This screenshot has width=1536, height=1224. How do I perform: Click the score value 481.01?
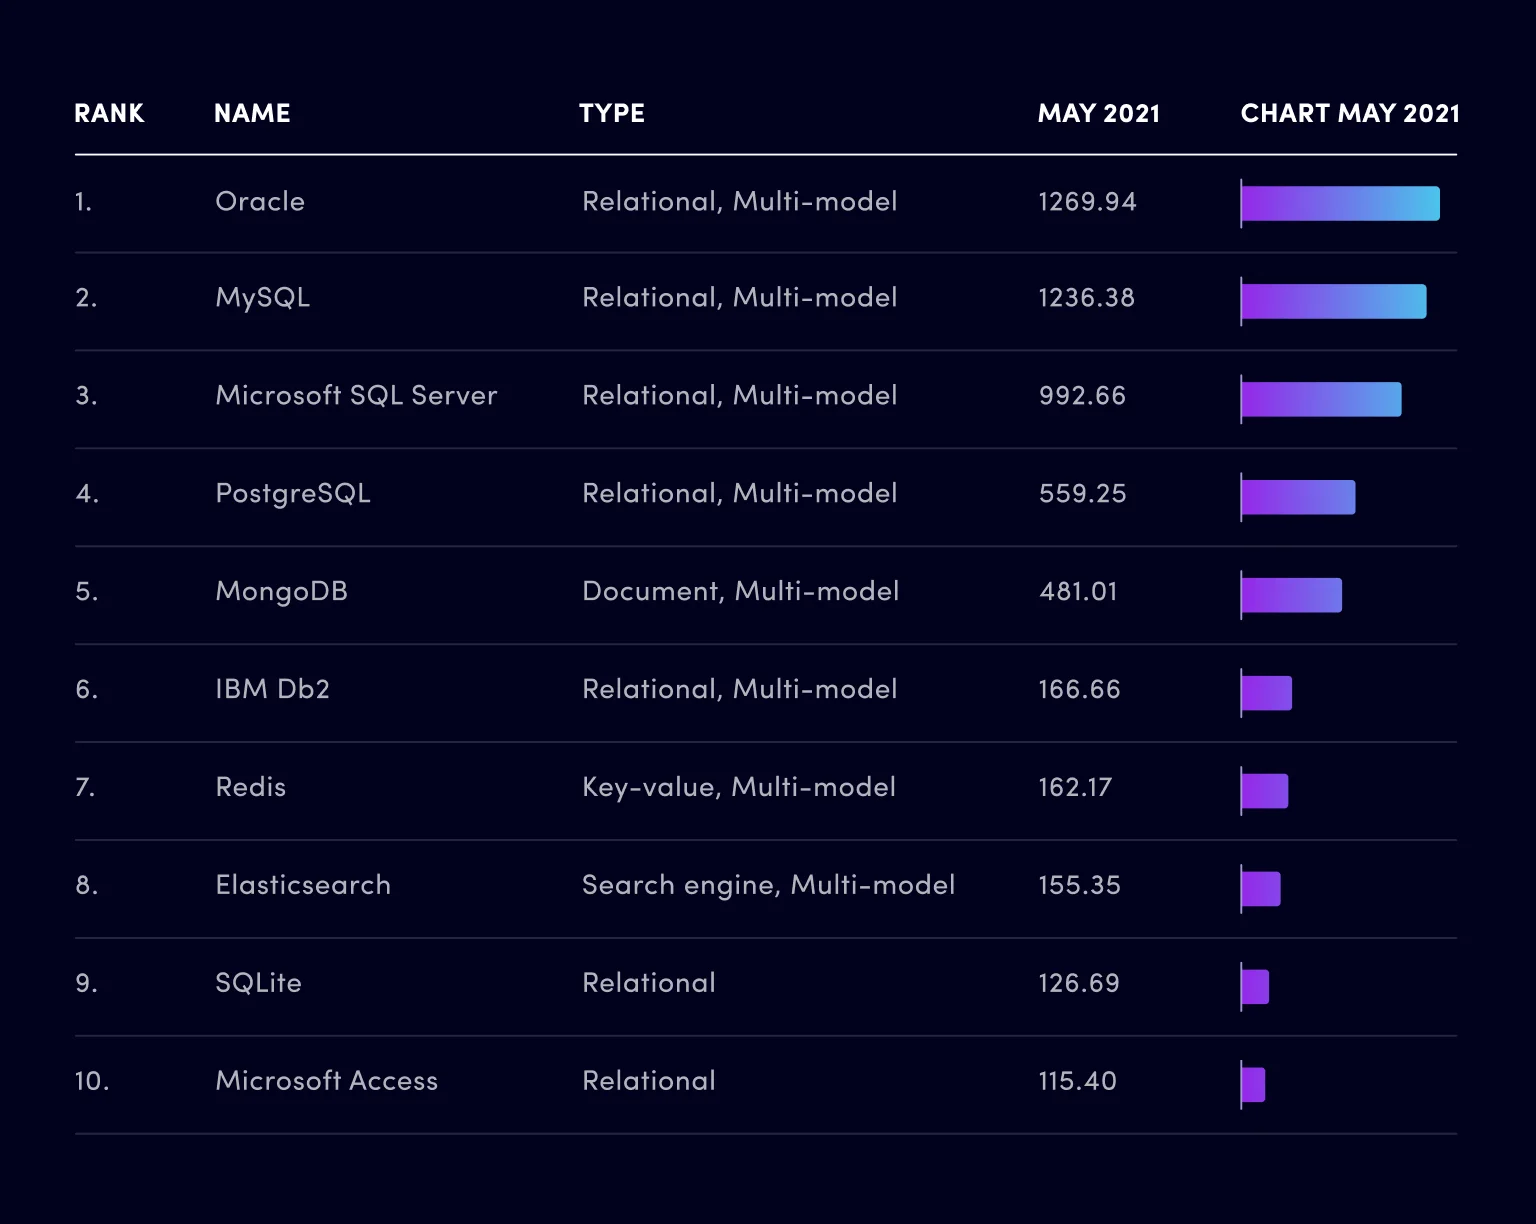point(1079,592)
